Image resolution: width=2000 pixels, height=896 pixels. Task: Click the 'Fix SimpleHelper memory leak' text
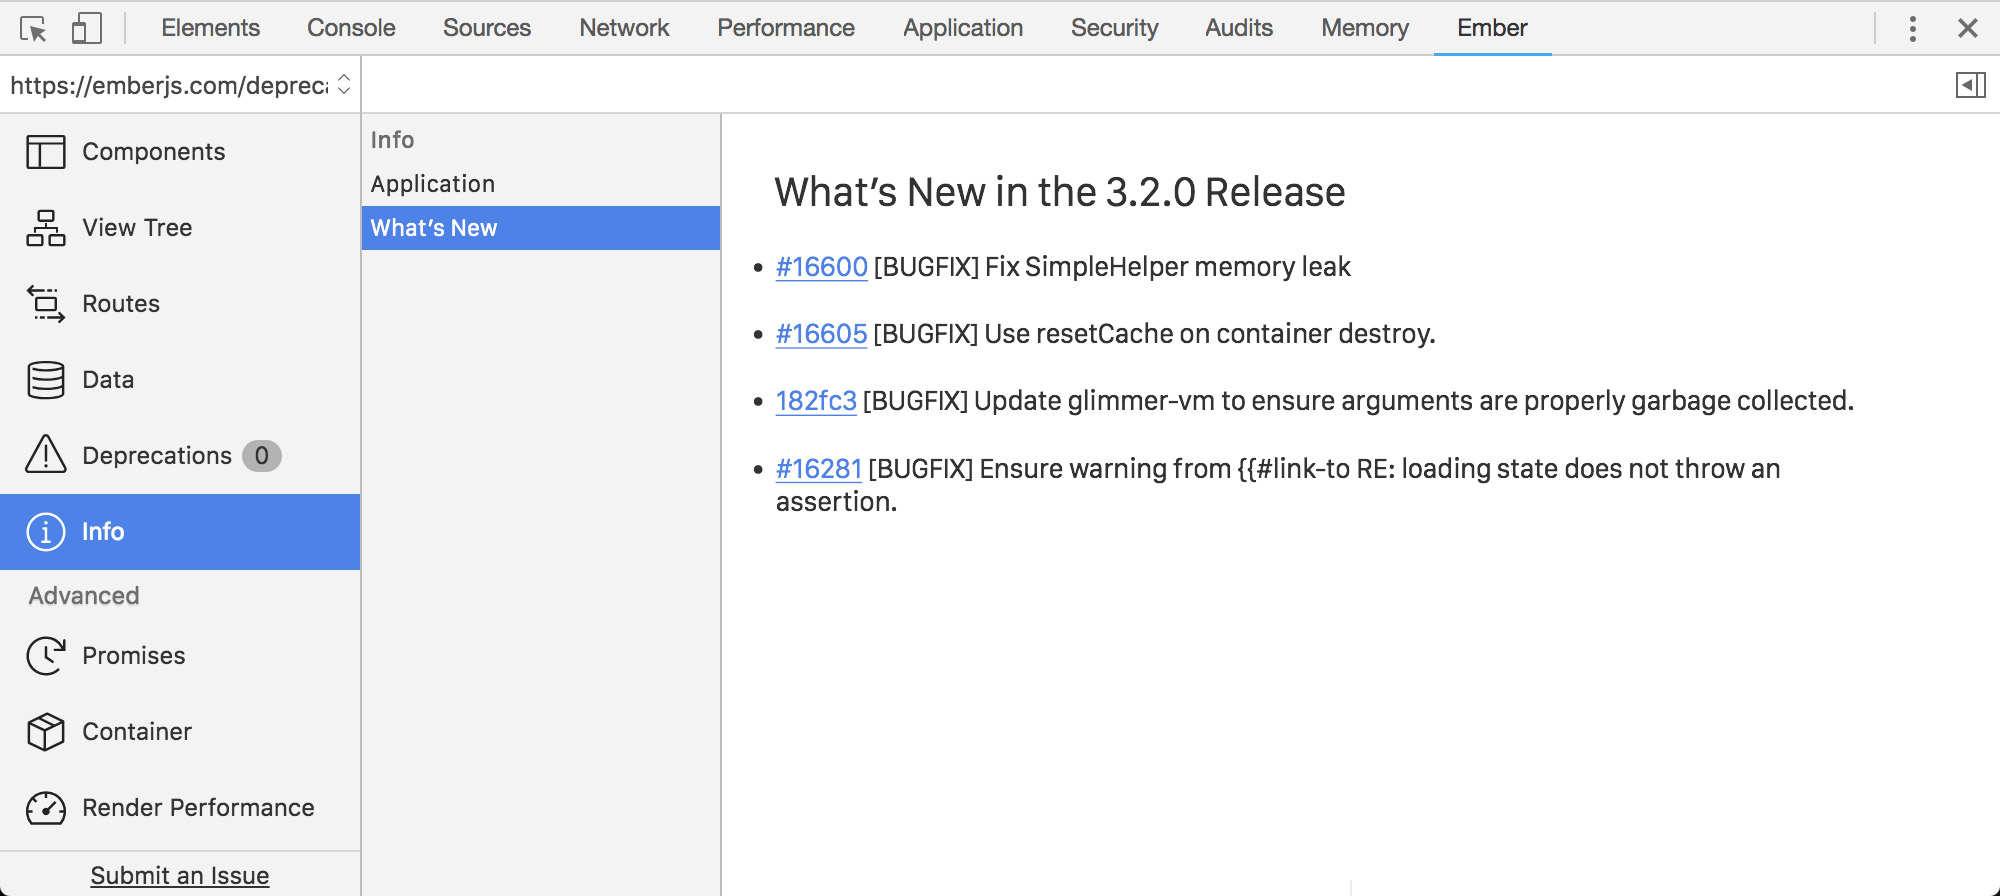point(1168,267)
